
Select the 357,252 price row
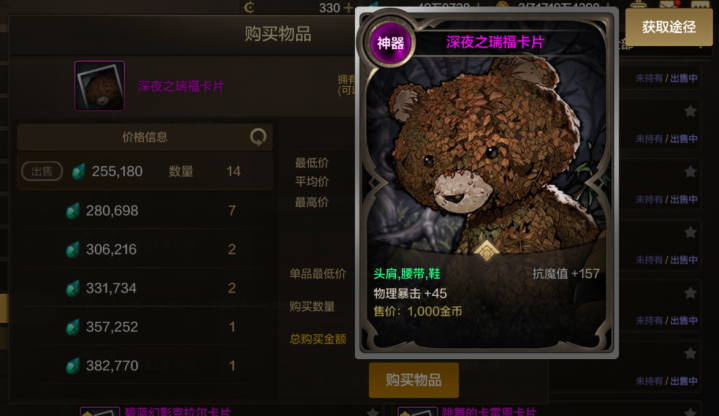click(x=145, y=327)
